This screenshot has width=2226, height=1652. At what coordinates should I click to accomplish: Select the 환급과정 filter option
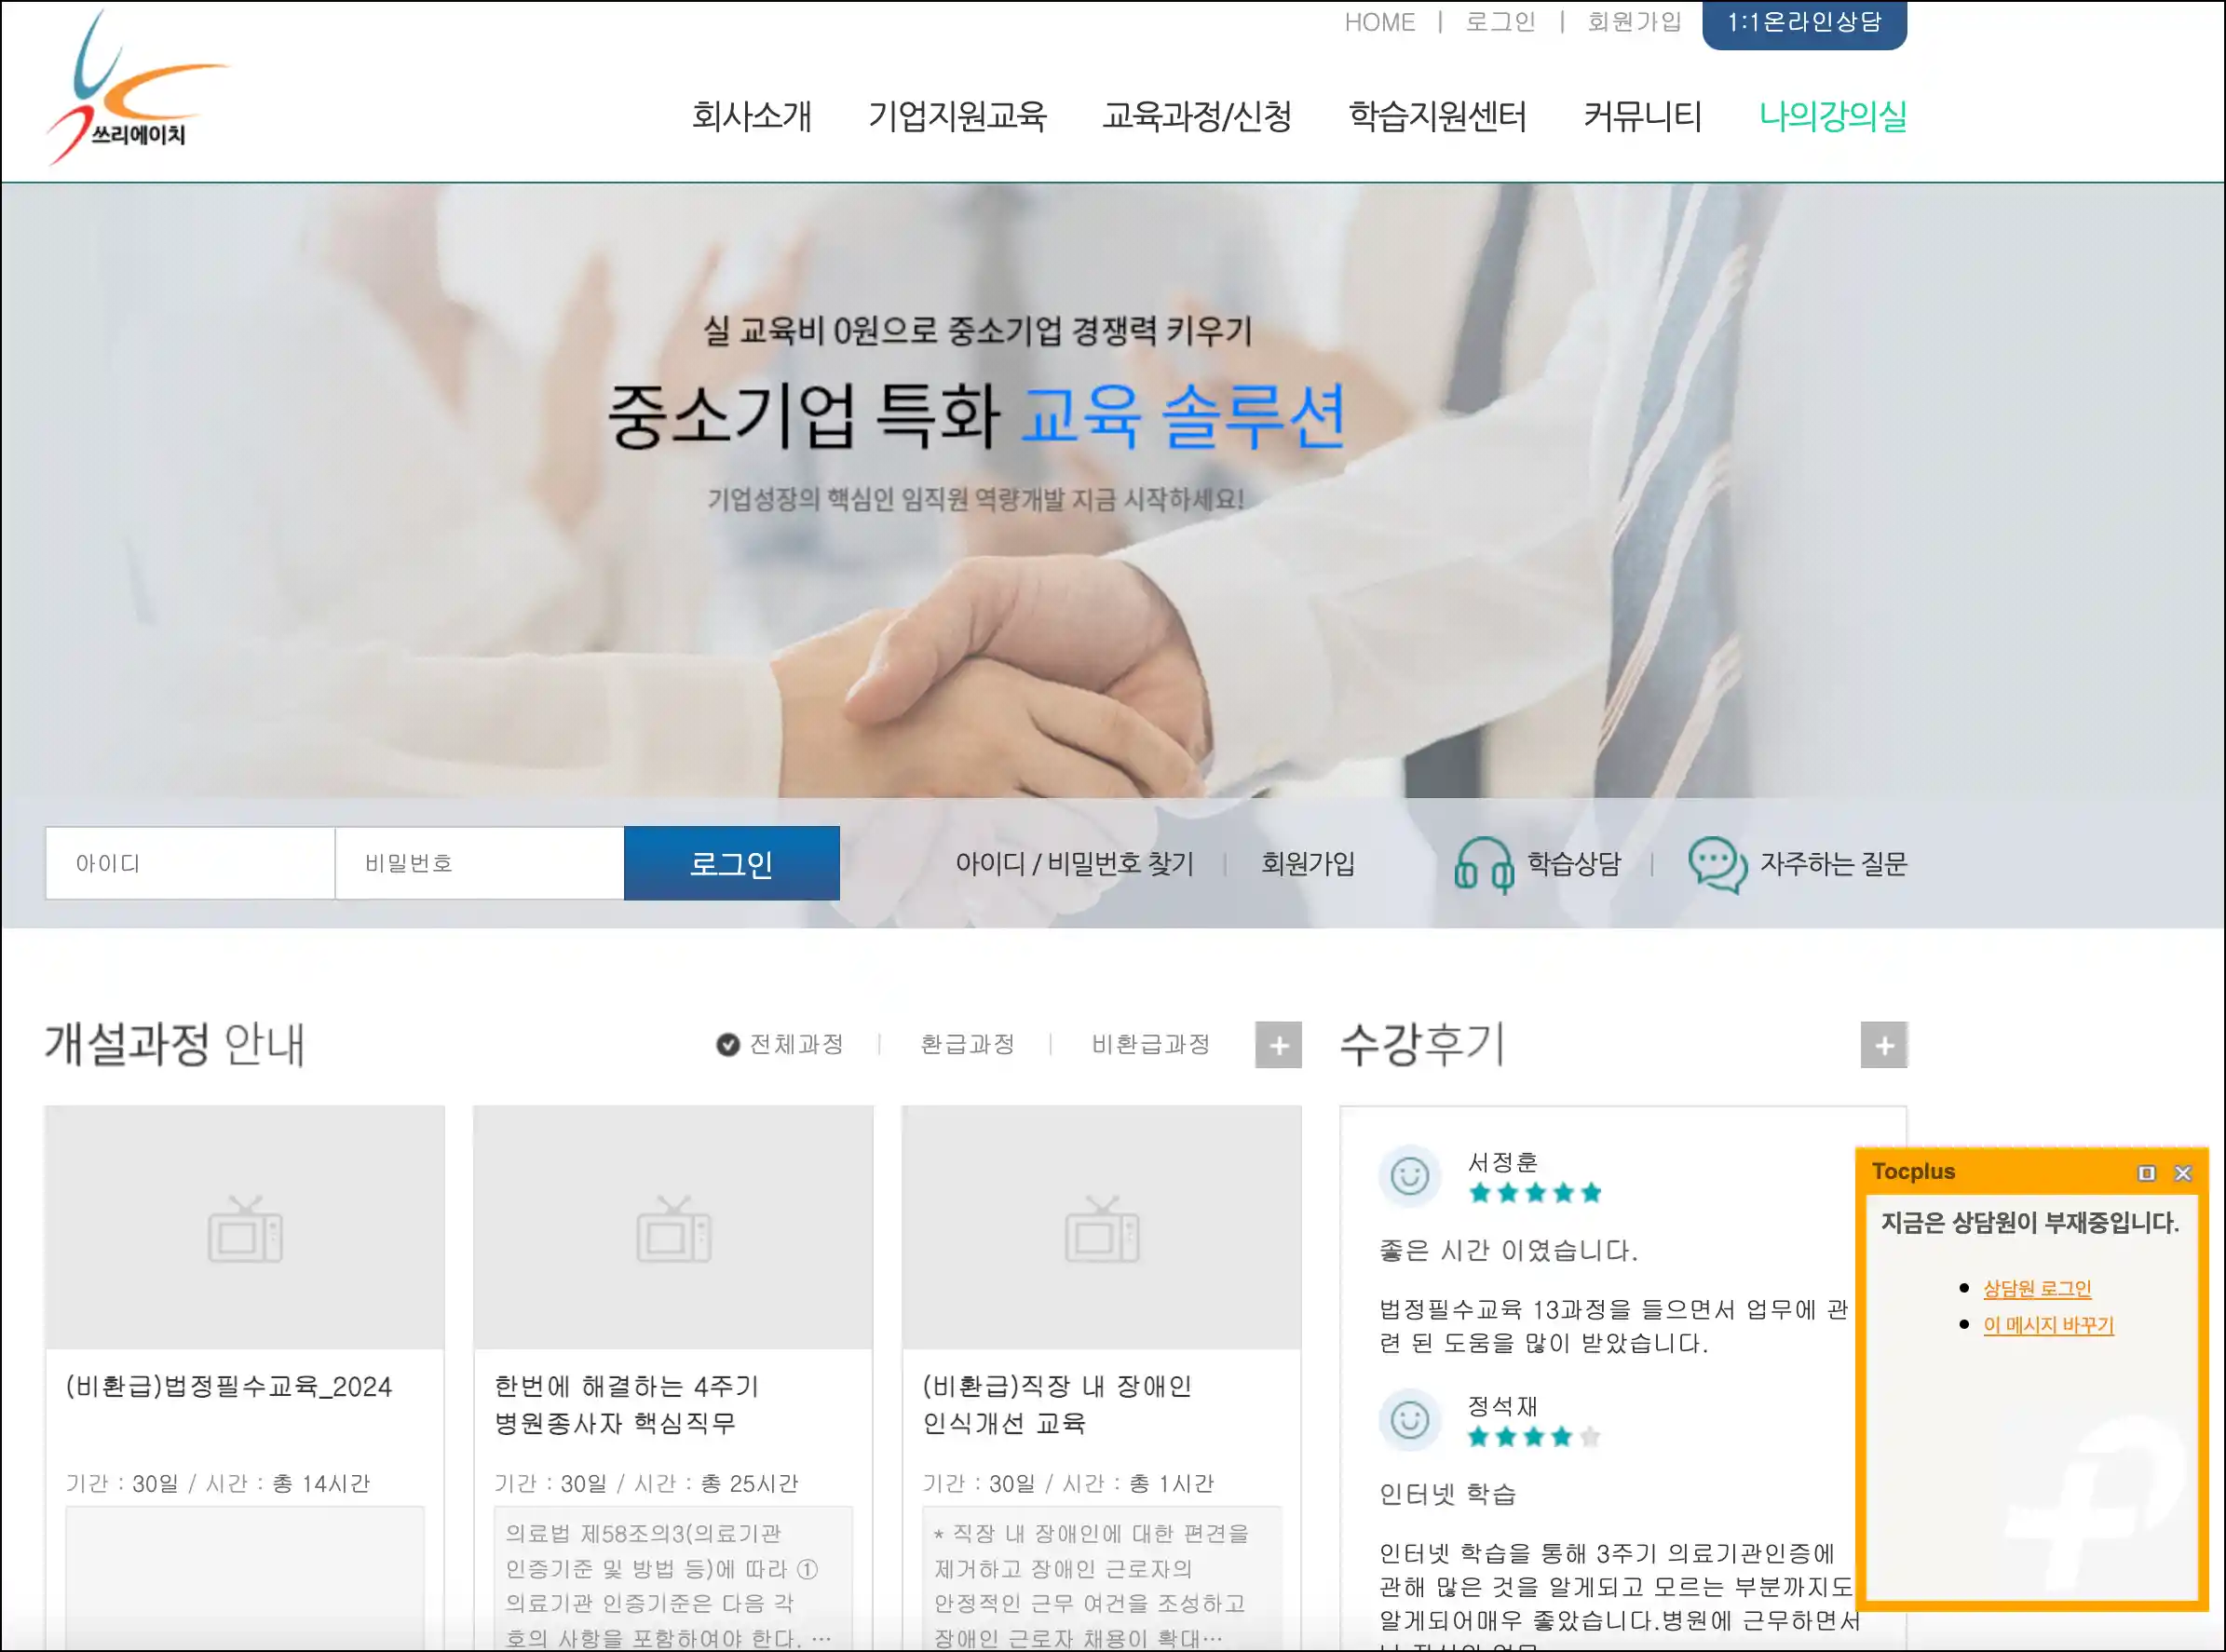click(967, 1045)
